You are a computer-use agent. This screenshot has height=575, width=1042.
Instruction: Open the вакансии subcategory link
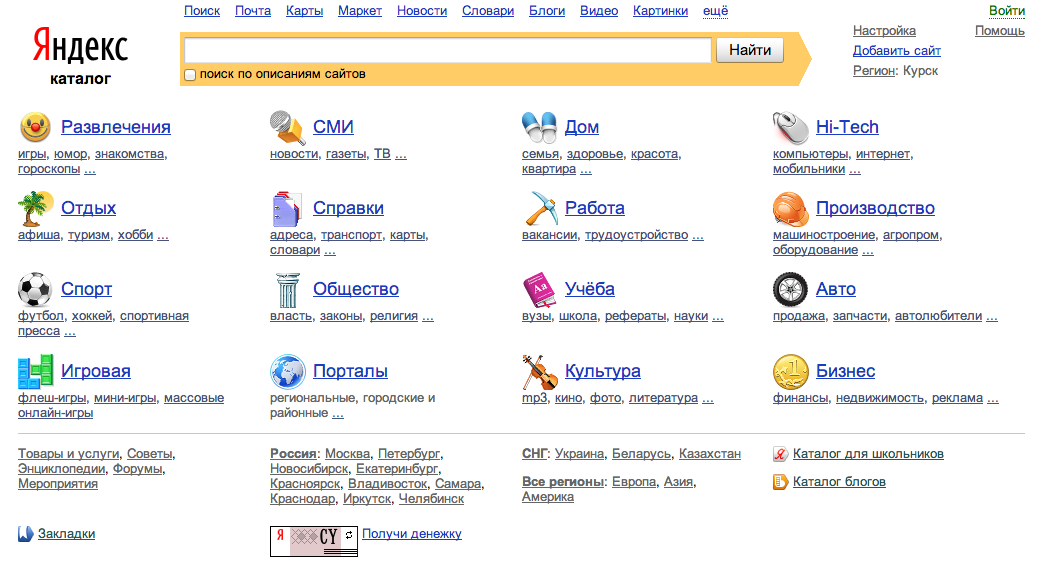pyautogui.click(x=550, y=235)
